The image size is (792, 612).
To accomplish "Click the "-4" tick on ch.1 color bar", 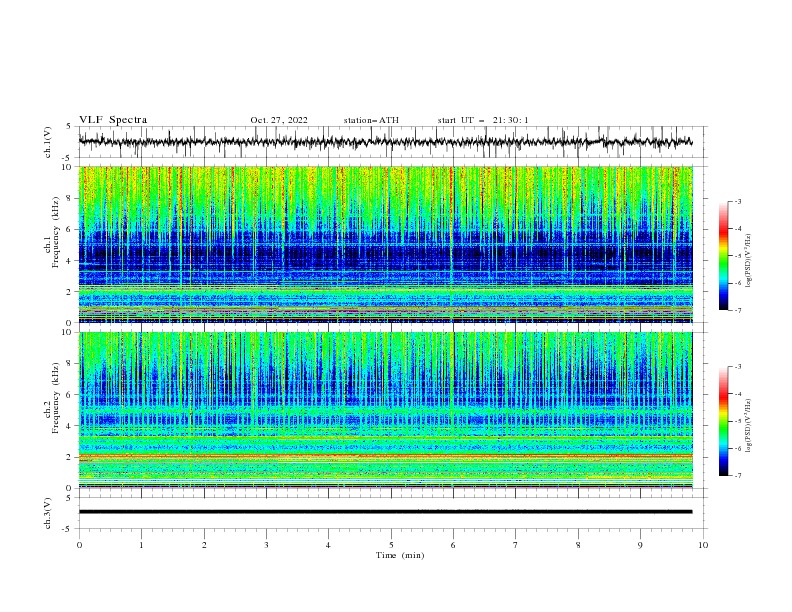I will click(x=738, y=229).
